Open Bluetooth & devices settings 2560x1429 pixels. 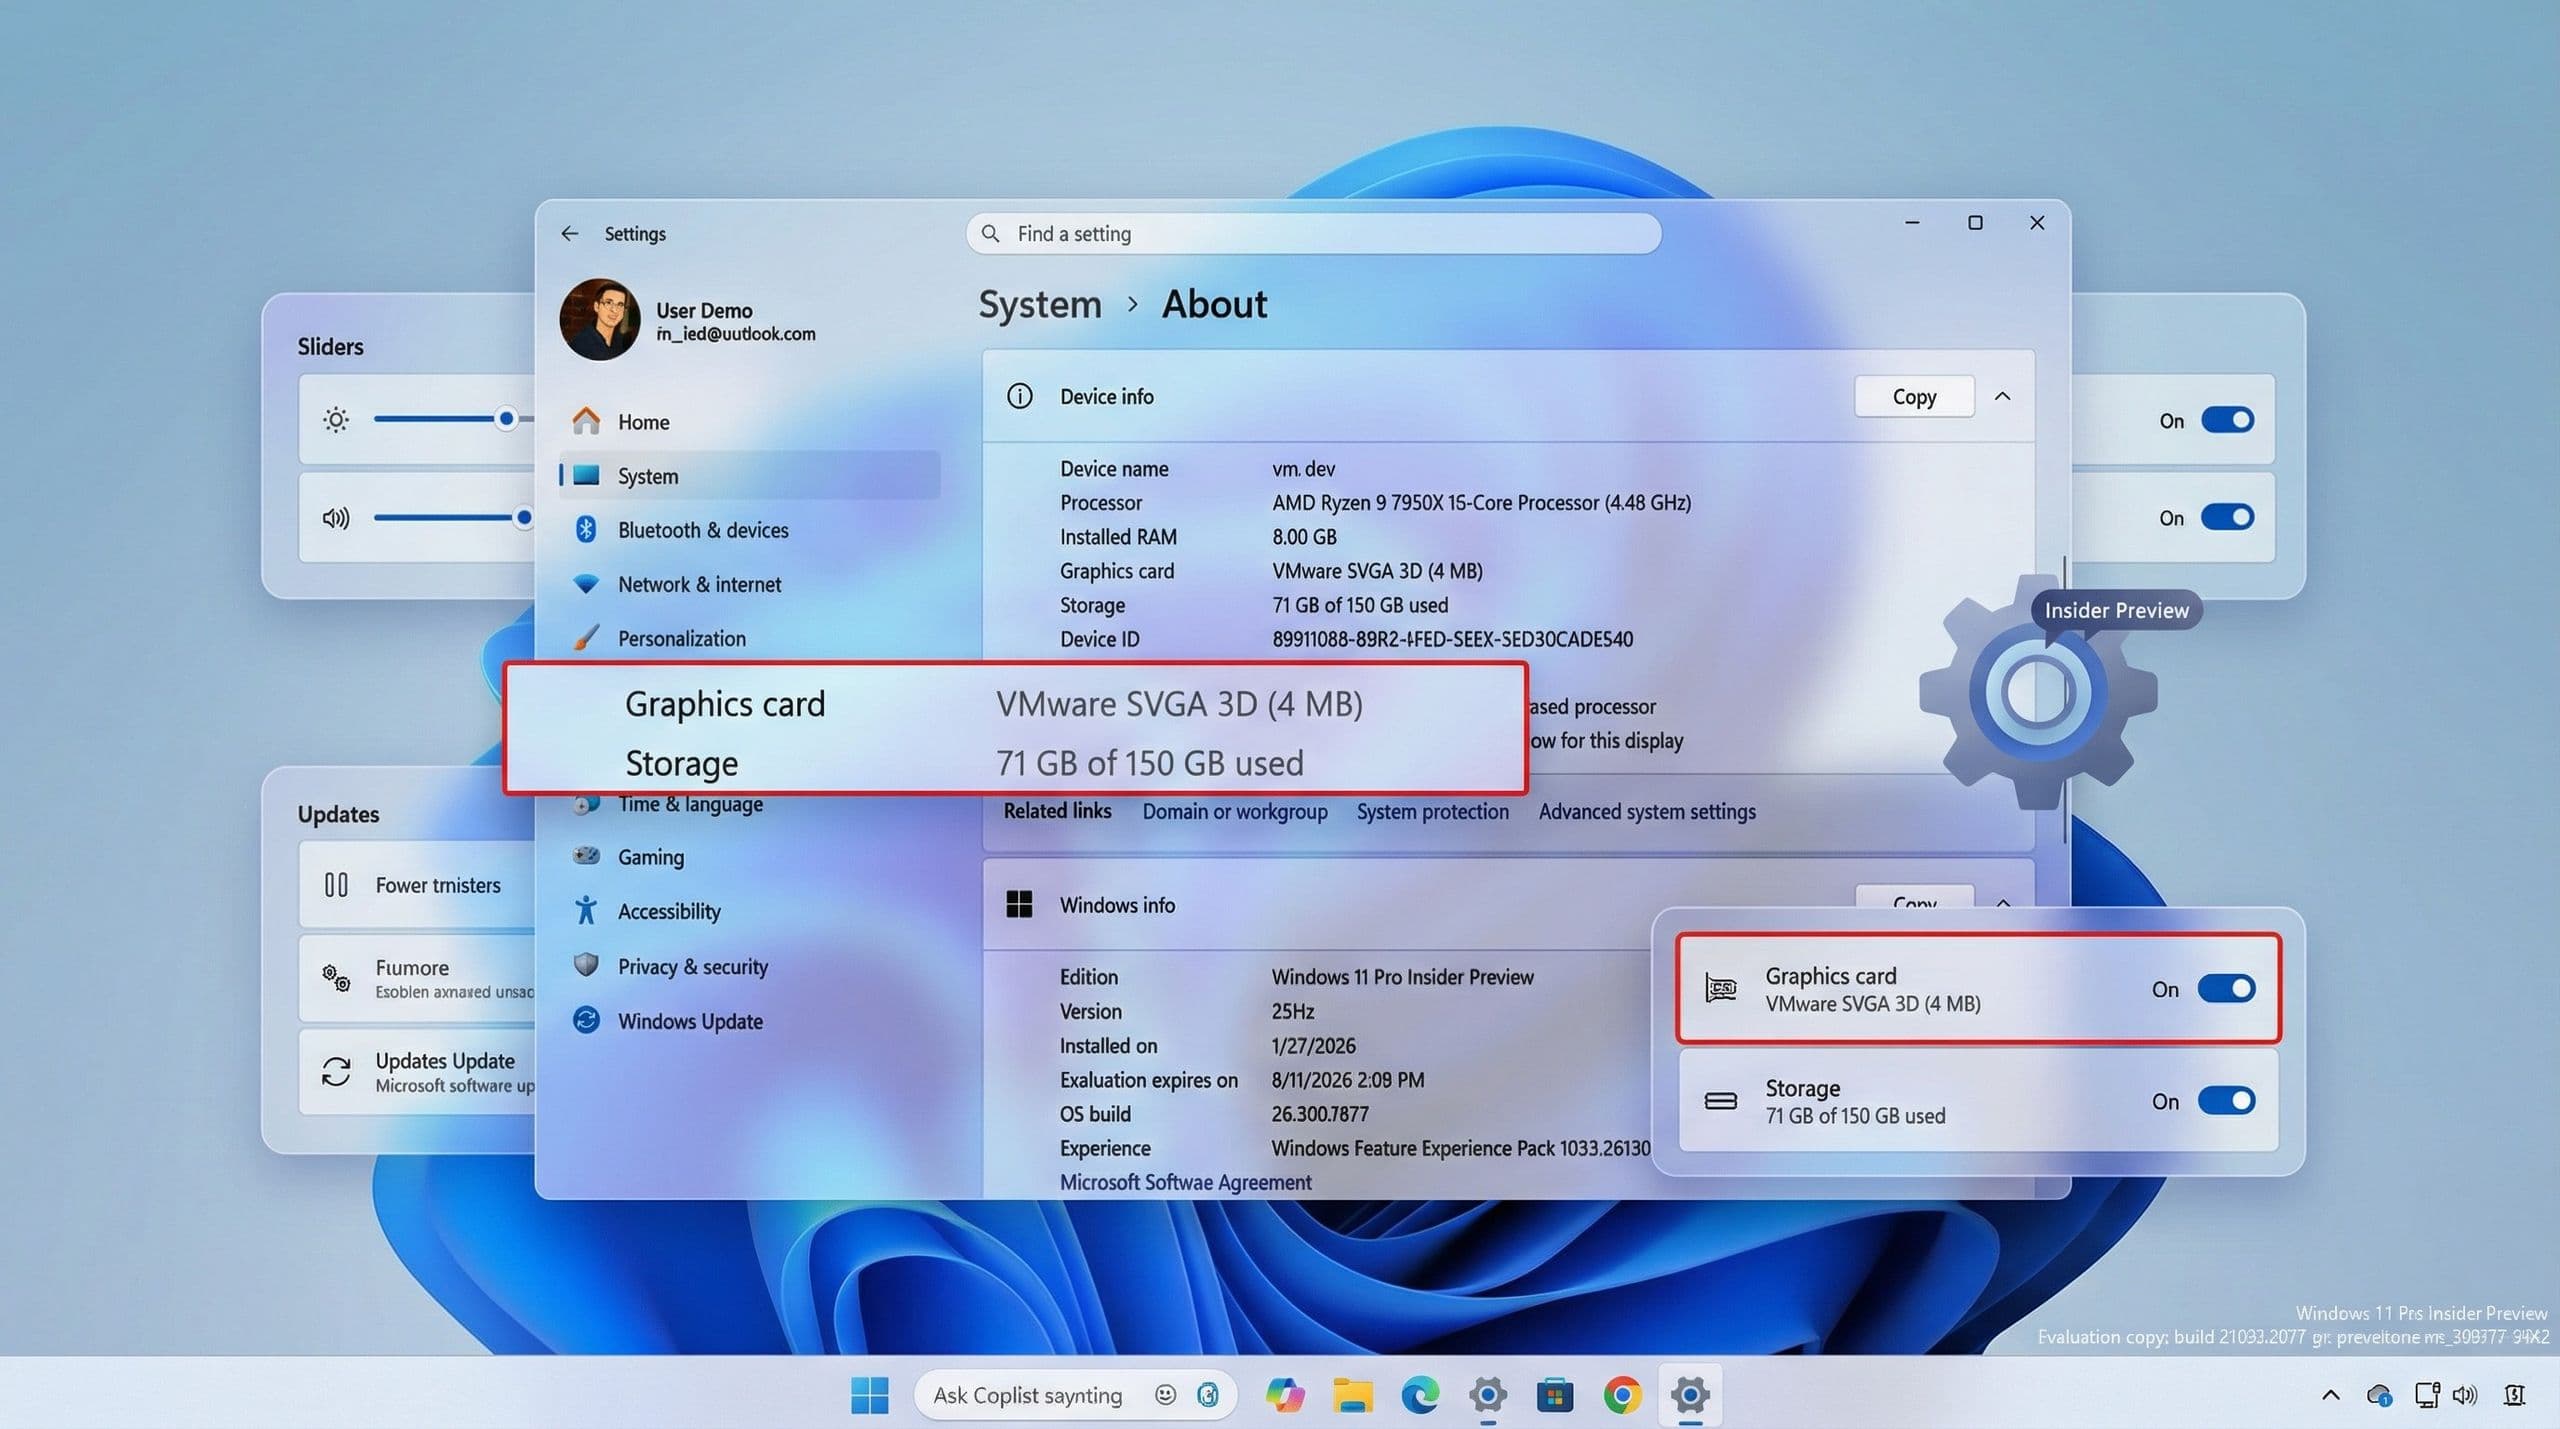(703, 530)
